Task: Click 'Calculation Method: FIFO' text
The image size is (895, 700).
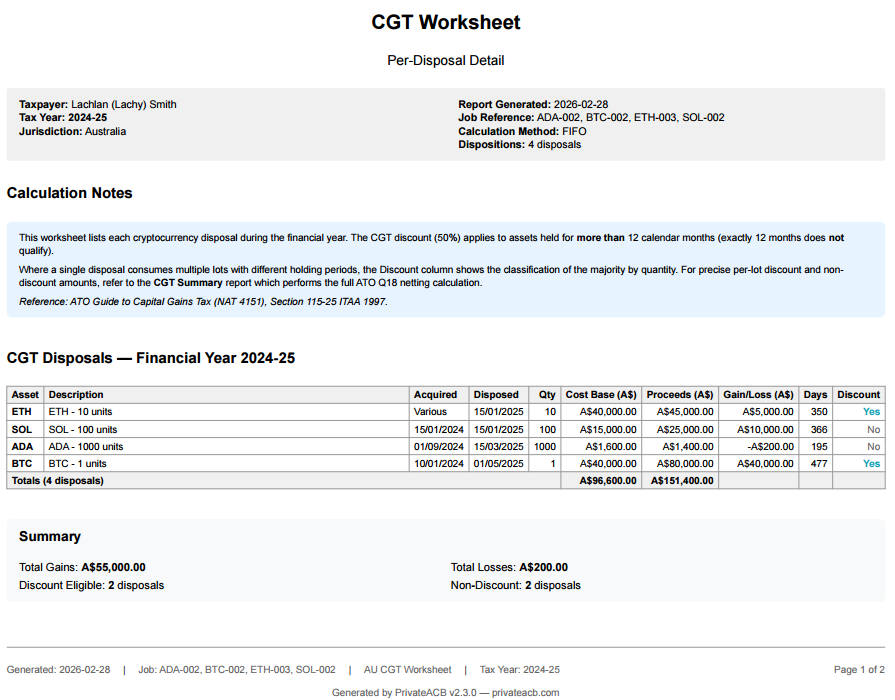Action: (522, 131)
